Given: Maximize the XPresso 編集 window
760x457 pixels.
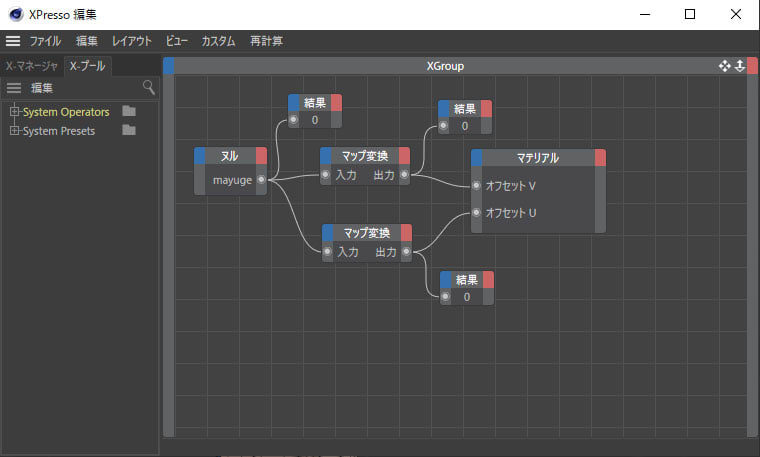Looking at the screenshot, I should [x=690, y=15].
